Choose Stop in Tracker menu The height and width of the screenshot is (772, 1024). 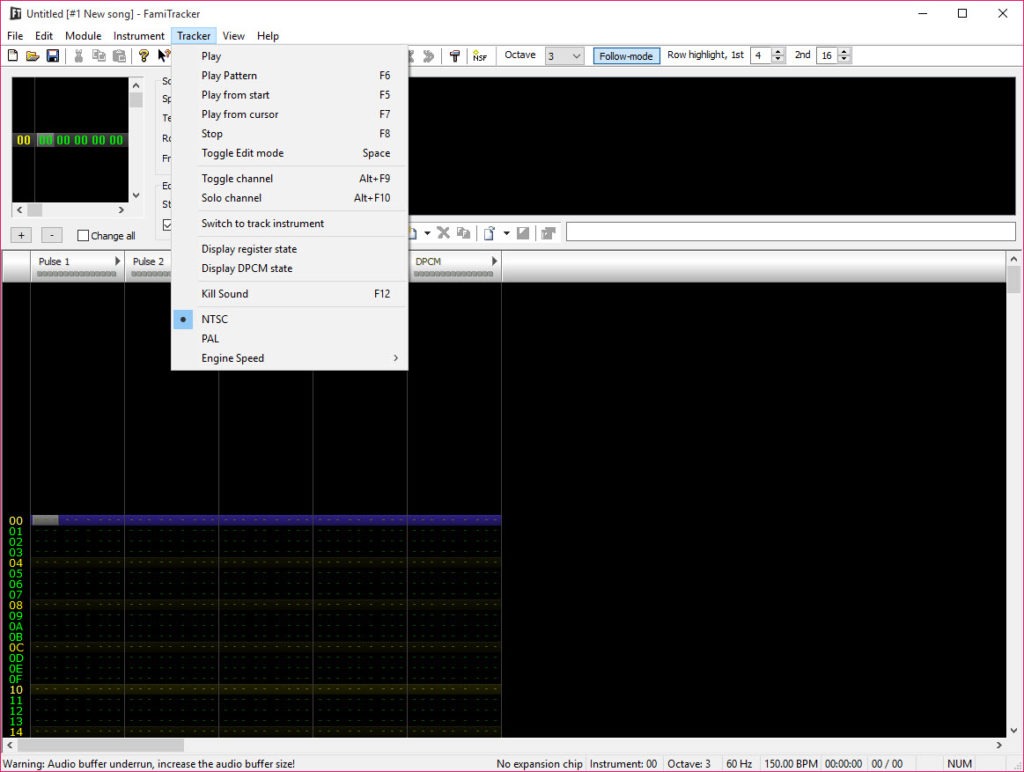click(289, 133)
